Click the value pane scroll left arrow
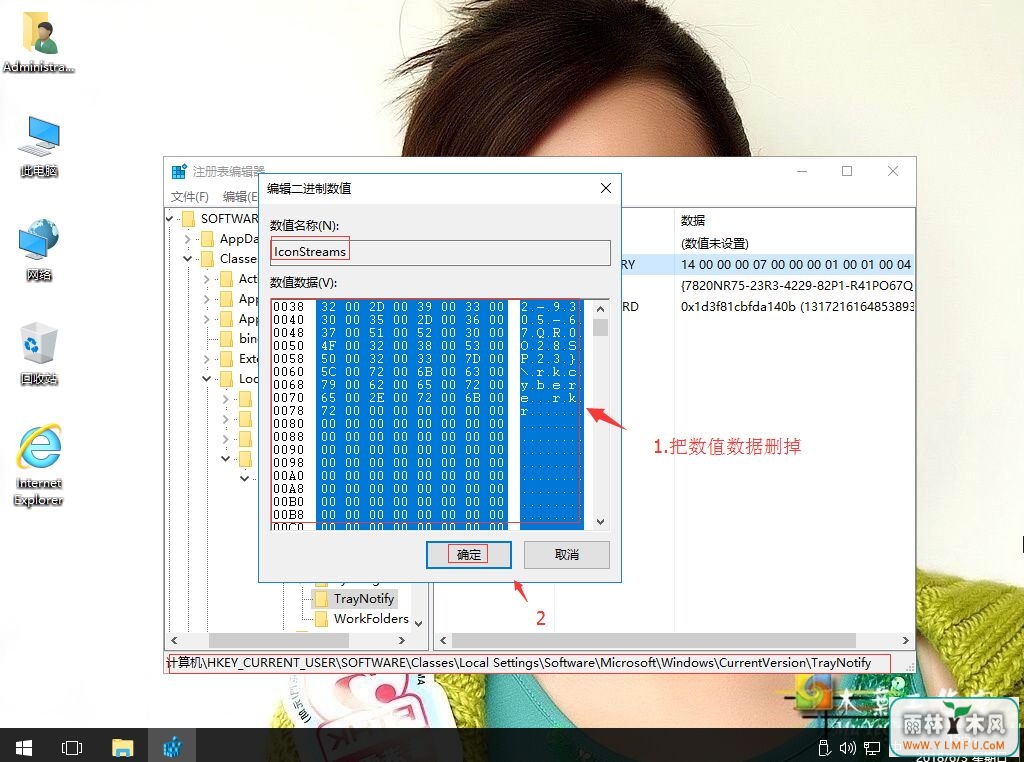Viewport: 1024px width, 762px height. click(443, 641)
